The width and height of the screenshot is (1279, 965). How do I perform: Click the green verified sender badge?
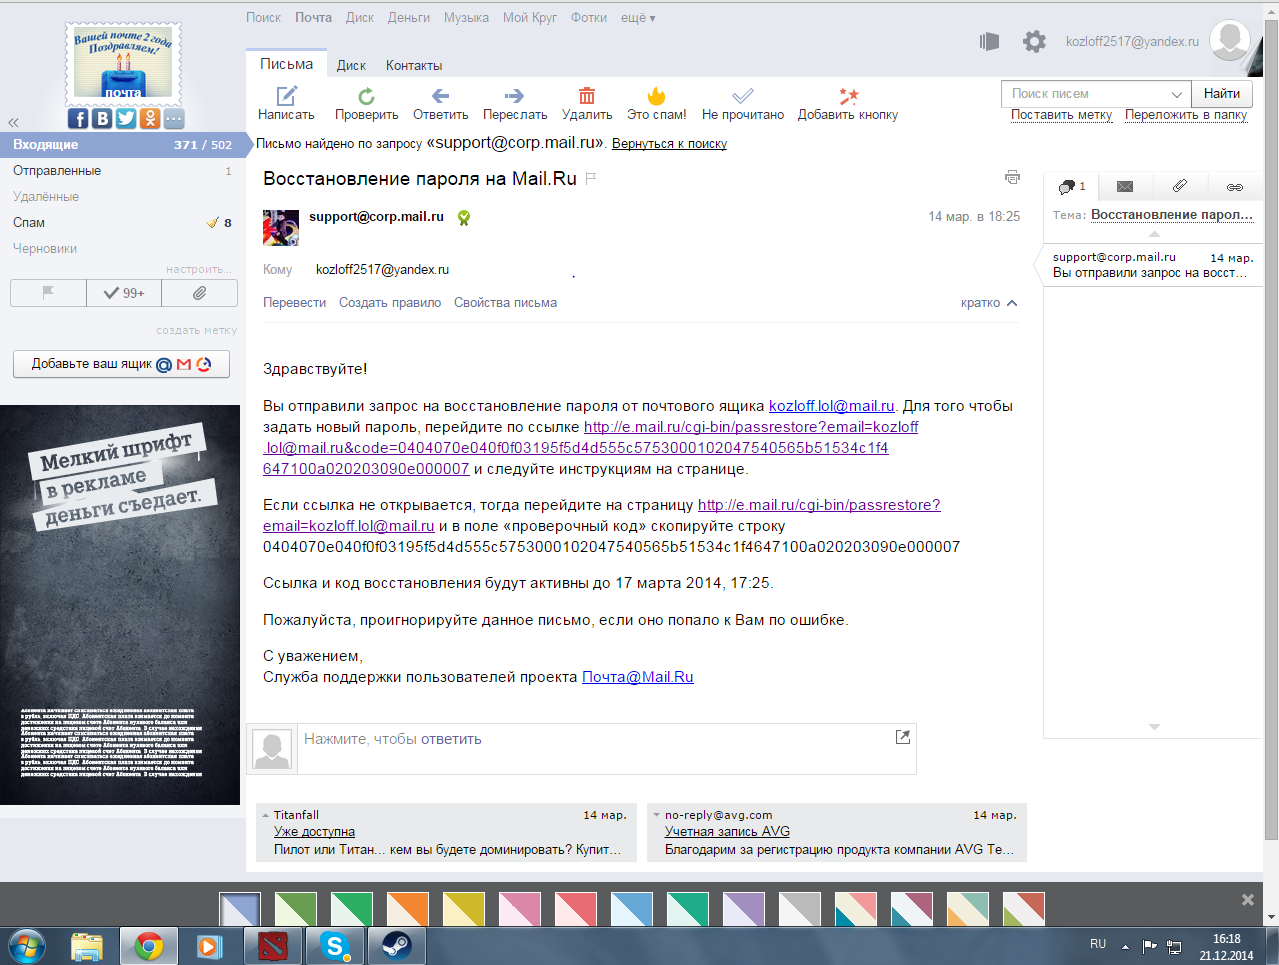(464, 217)
